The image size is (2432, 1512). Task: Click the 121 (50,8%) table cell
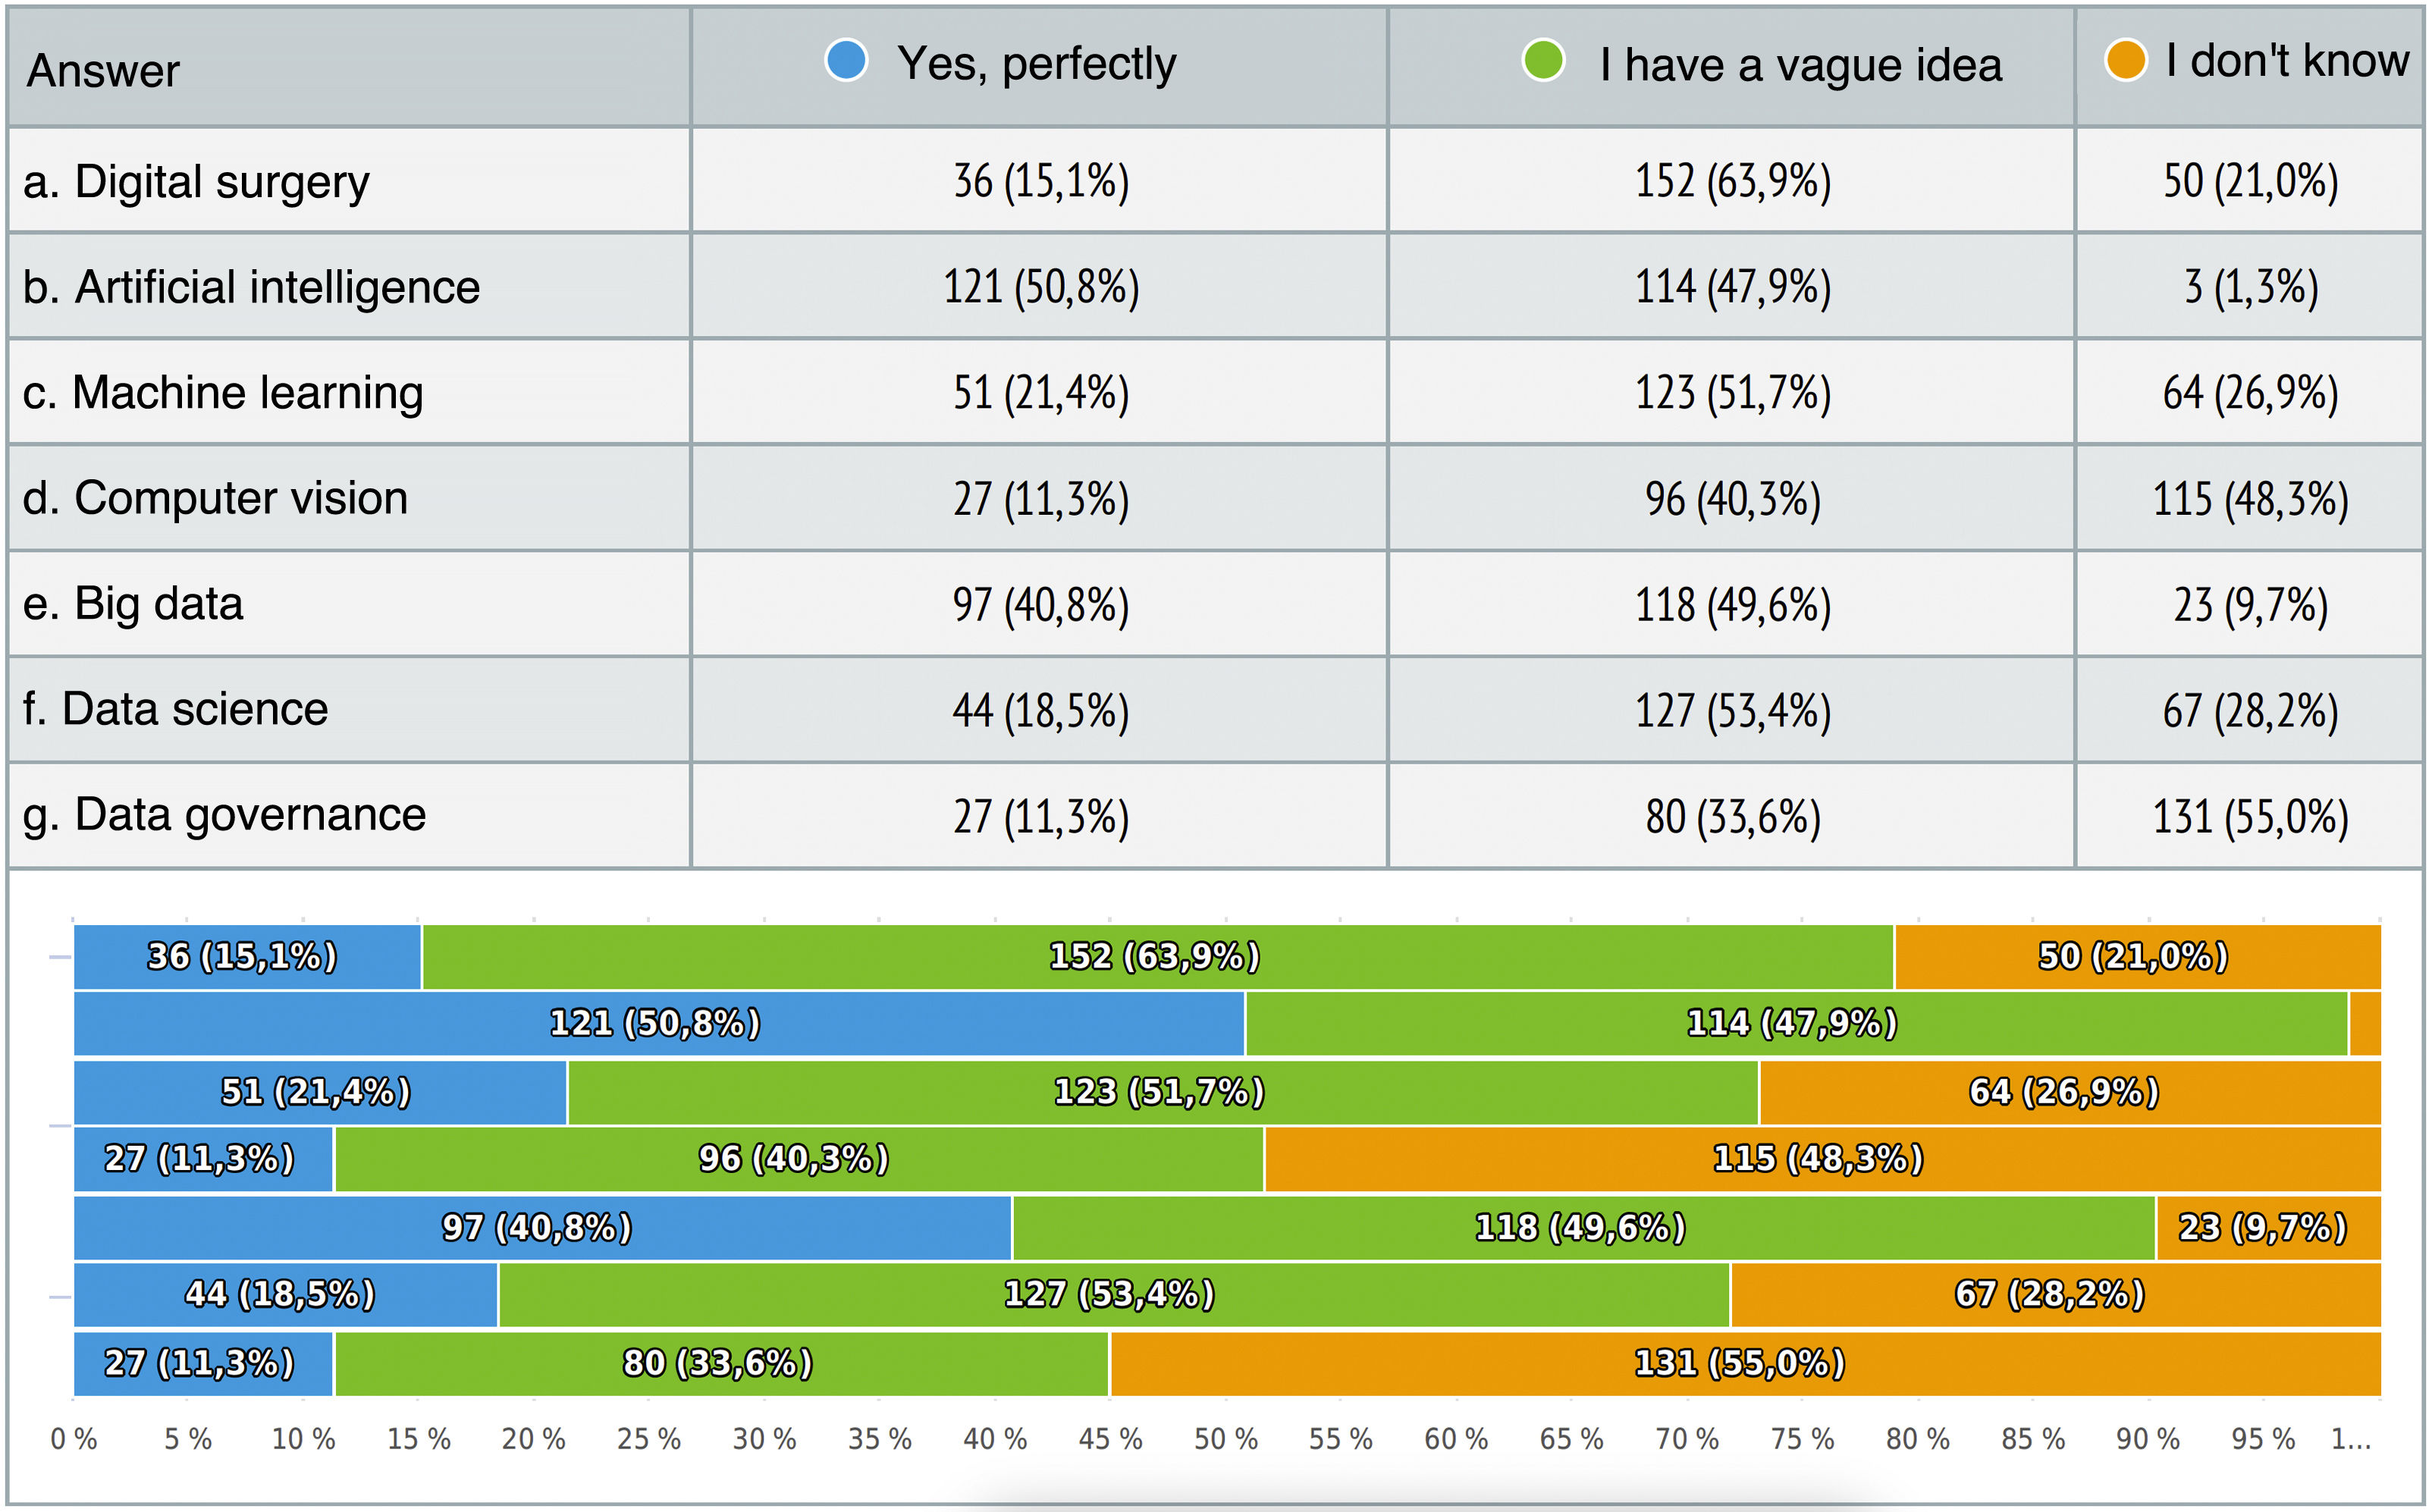1040,287
